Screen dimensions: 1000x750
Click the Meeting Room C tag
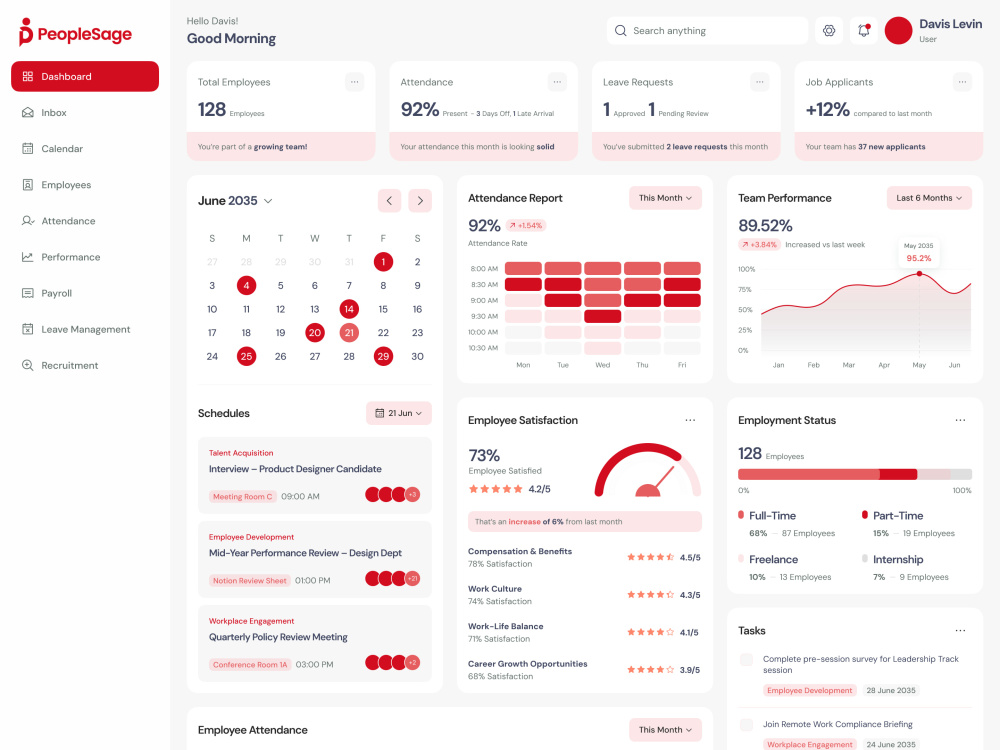point(243,497)
